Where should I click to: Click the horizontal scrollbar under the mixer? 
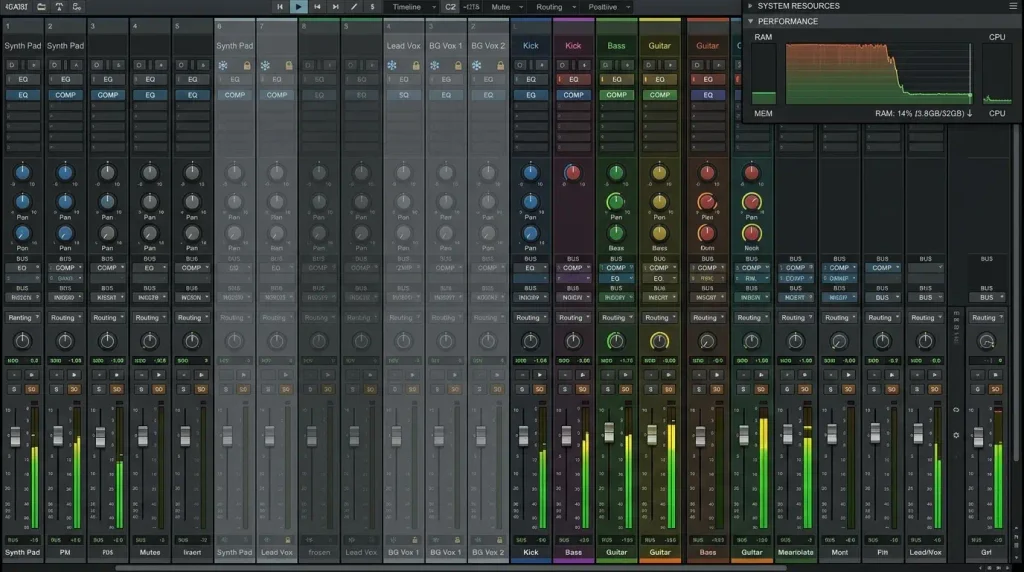[451, 568]
